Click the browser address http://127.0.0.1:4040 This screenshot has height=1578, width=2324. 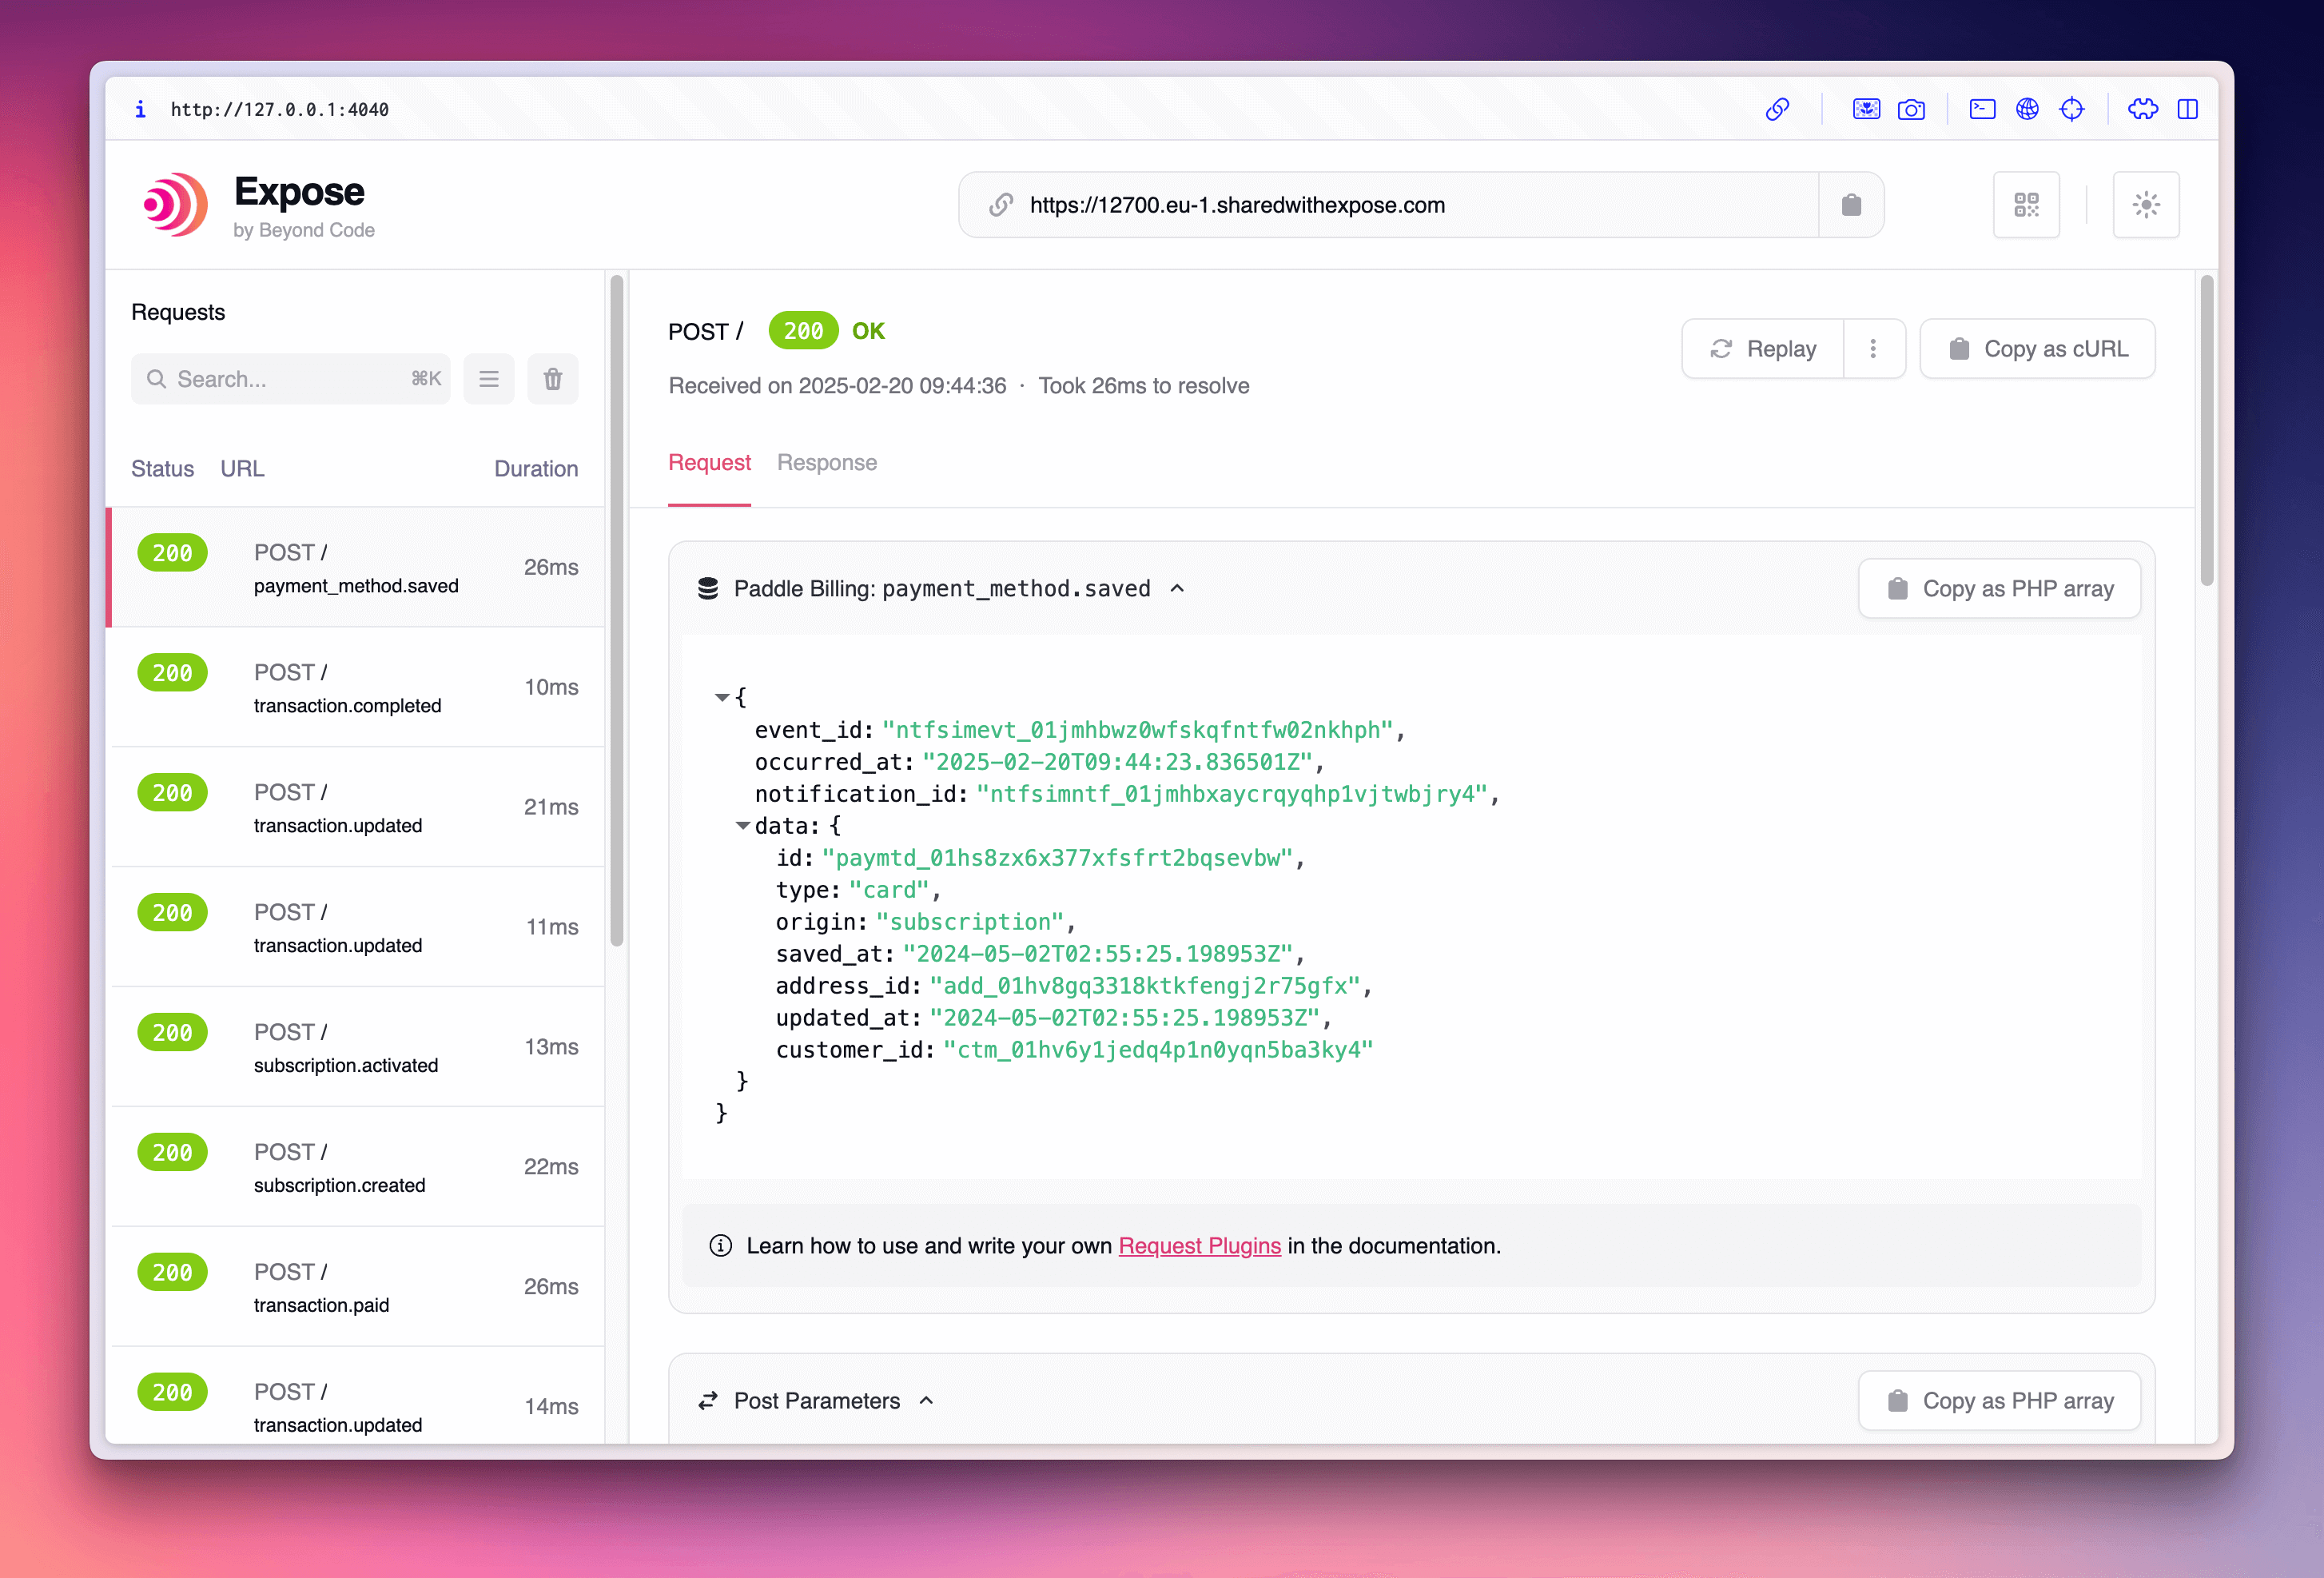pyautogui.click(x=279, y=109)
